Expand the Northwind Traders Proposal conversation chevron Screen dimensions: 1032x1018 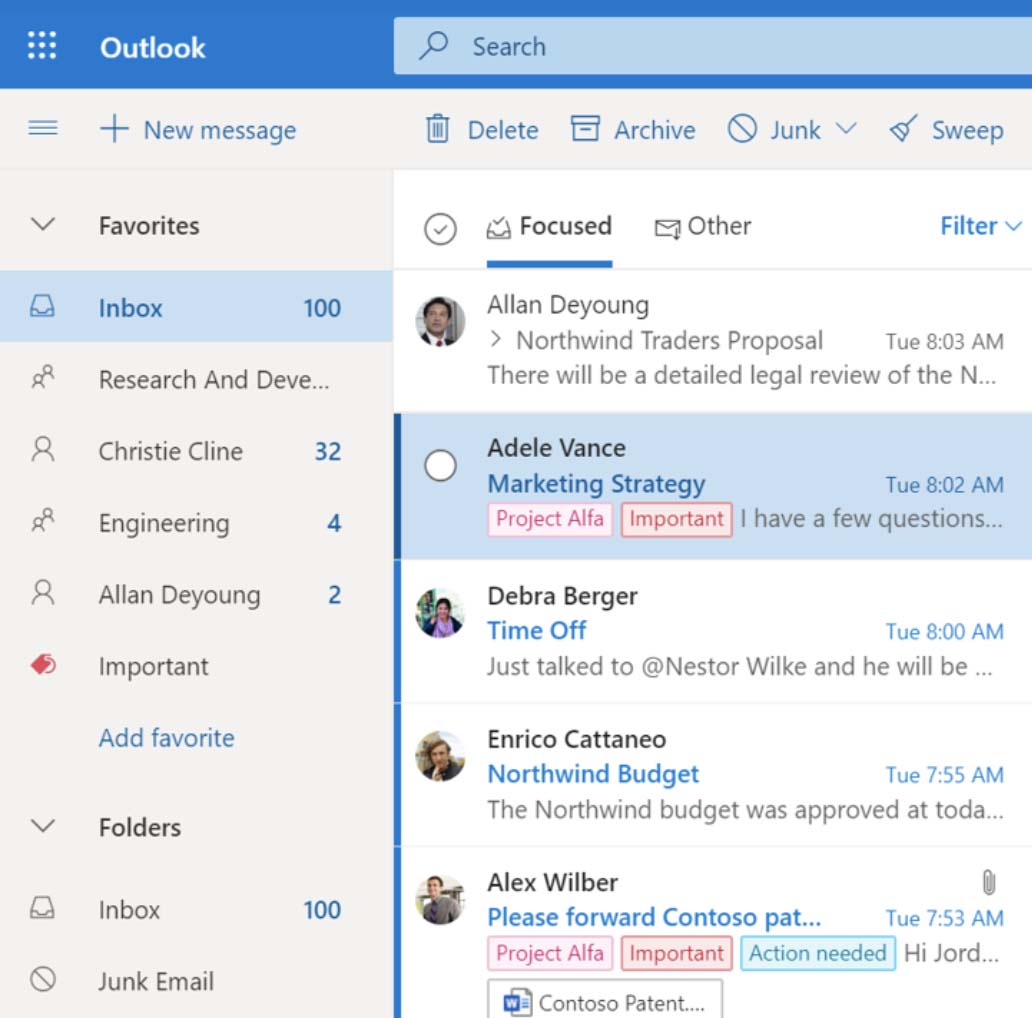[x=496, y=340]
